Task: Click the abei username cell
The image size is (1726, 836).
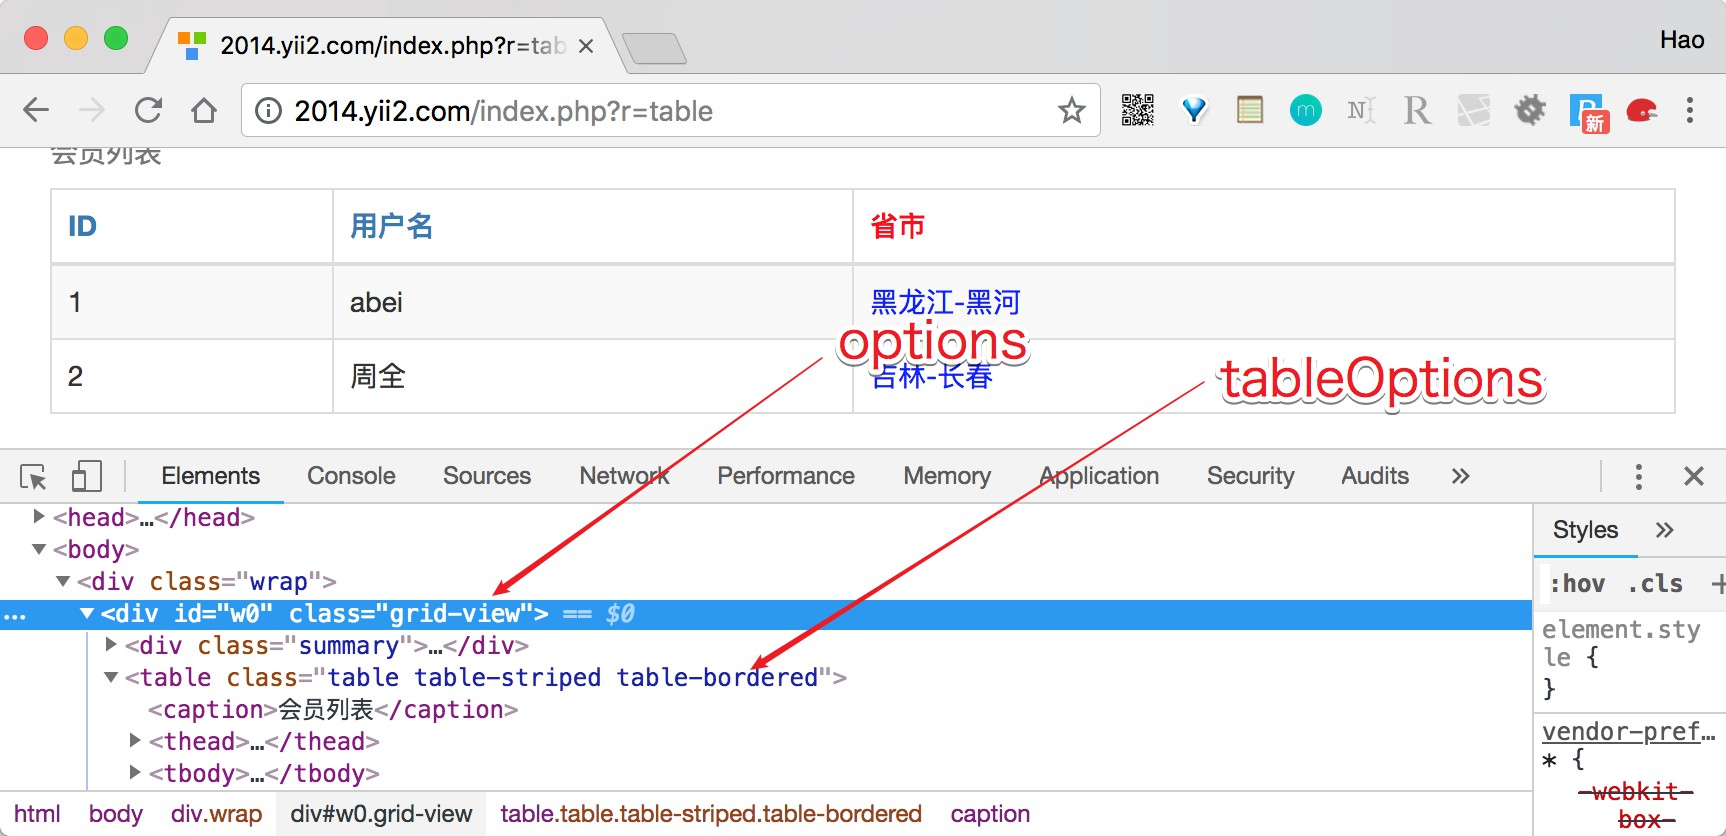Action: point(592,302)
